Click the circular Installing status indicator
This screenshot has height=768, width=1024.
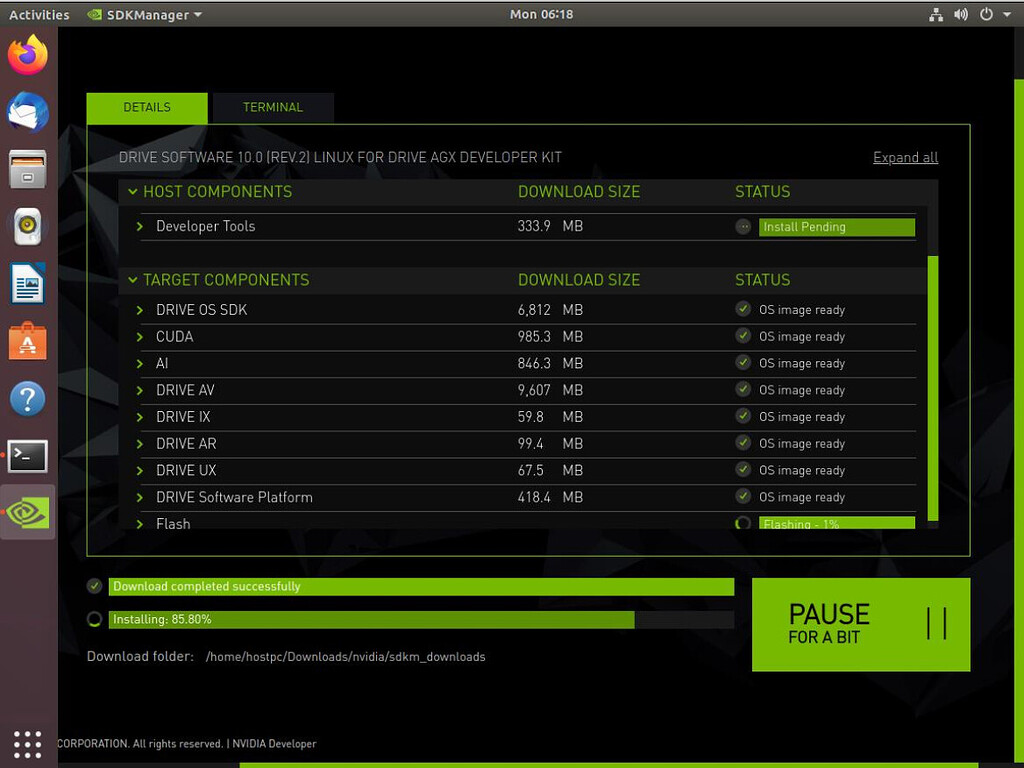tap(94, 619)
